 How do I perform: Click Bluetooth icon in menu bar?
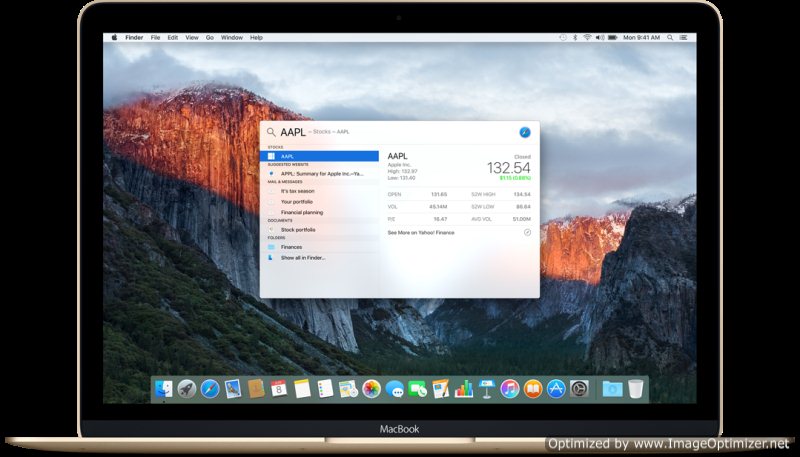(x=576, y=38)
